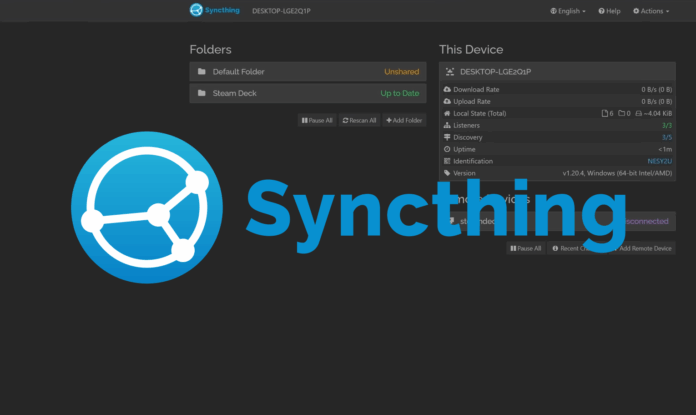Image resolution: width=696 pixels, height=415 pixels.
Task: Open the NESY2U identification link
Action: pos(662,161)
